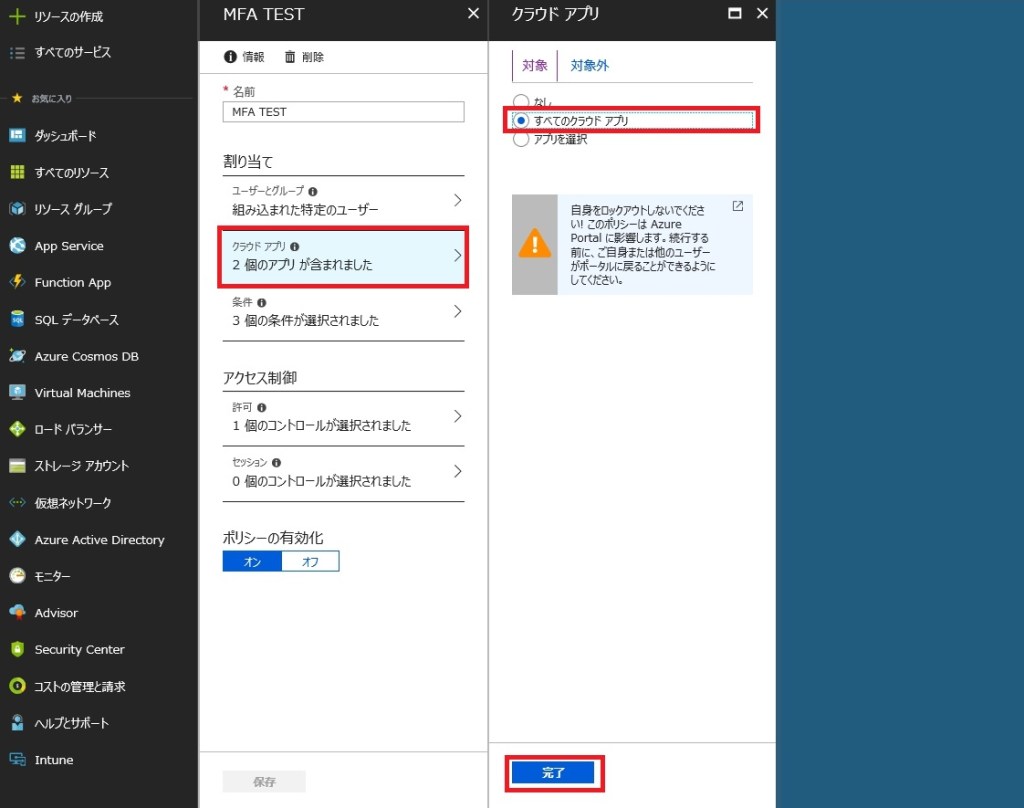Open the リソース グループ cube icon

tap(17, 209)
